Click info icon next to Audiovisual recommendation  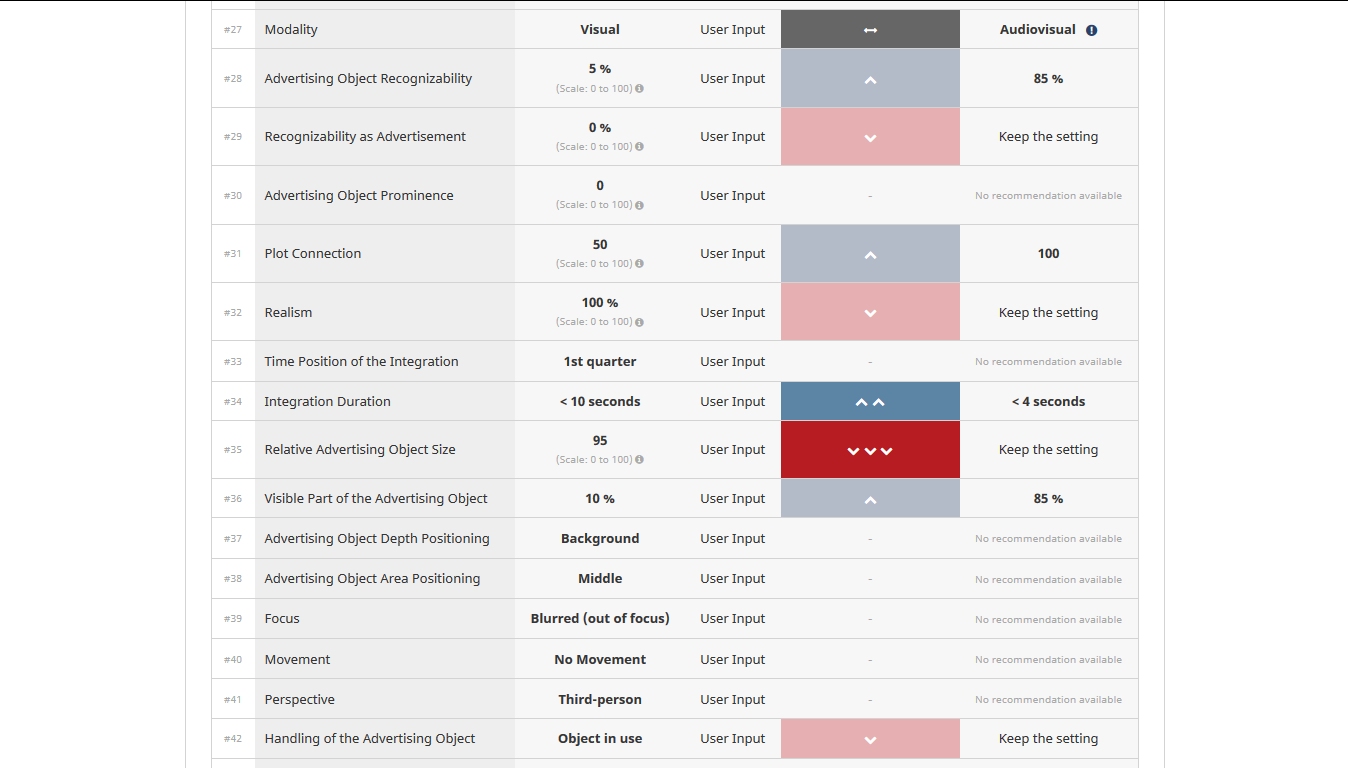(x=1091, y=30)
